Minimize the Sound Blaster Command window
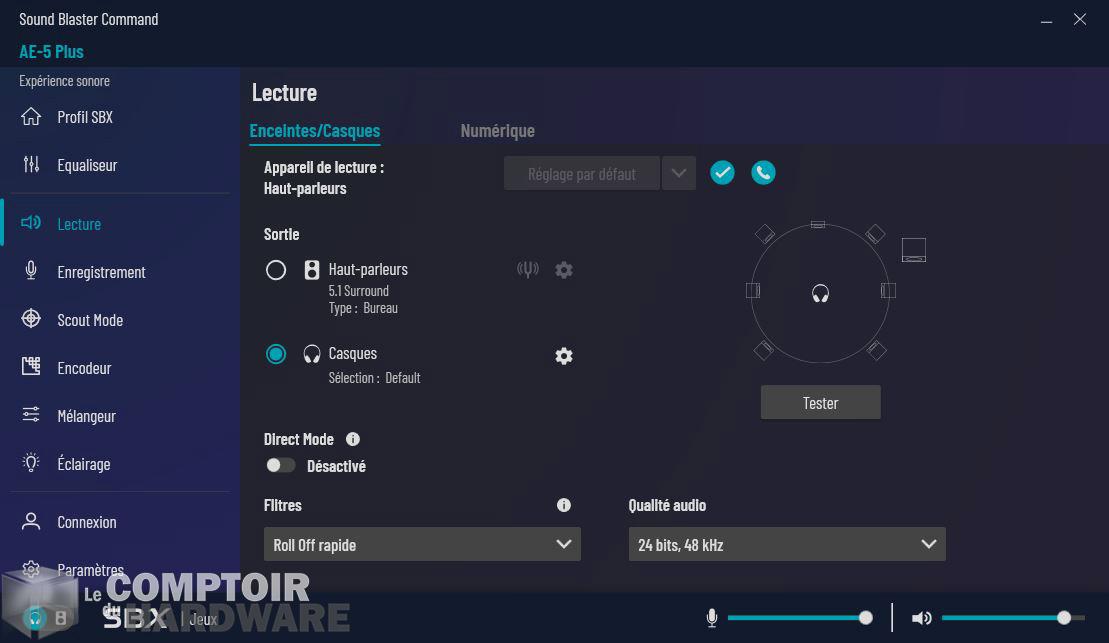Image resolution: width=1109 pixels, height=643 pixels. pos(1046,20)
